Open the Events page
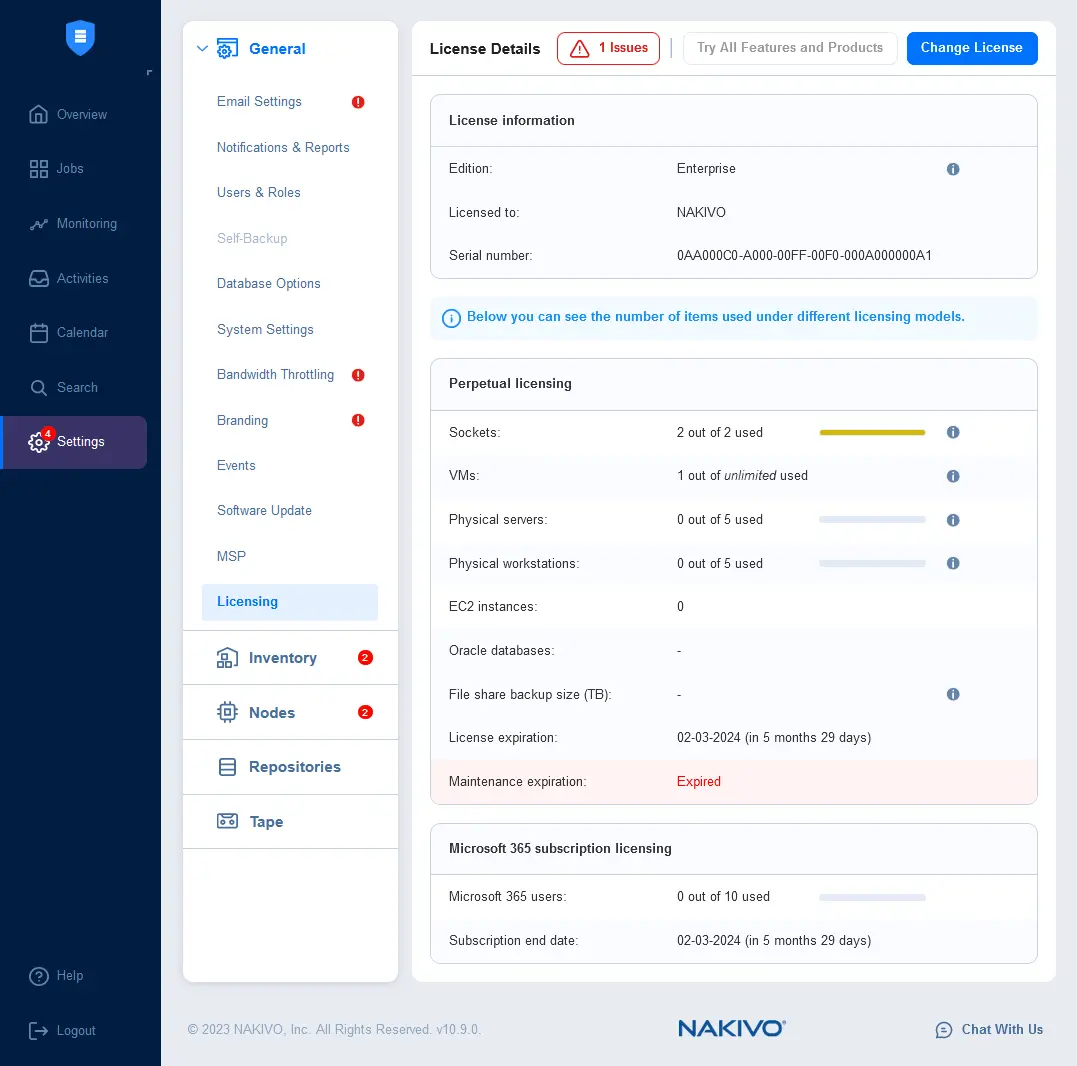The height and width of the screenshot is (1066, 1077). [x=236, y=466]
